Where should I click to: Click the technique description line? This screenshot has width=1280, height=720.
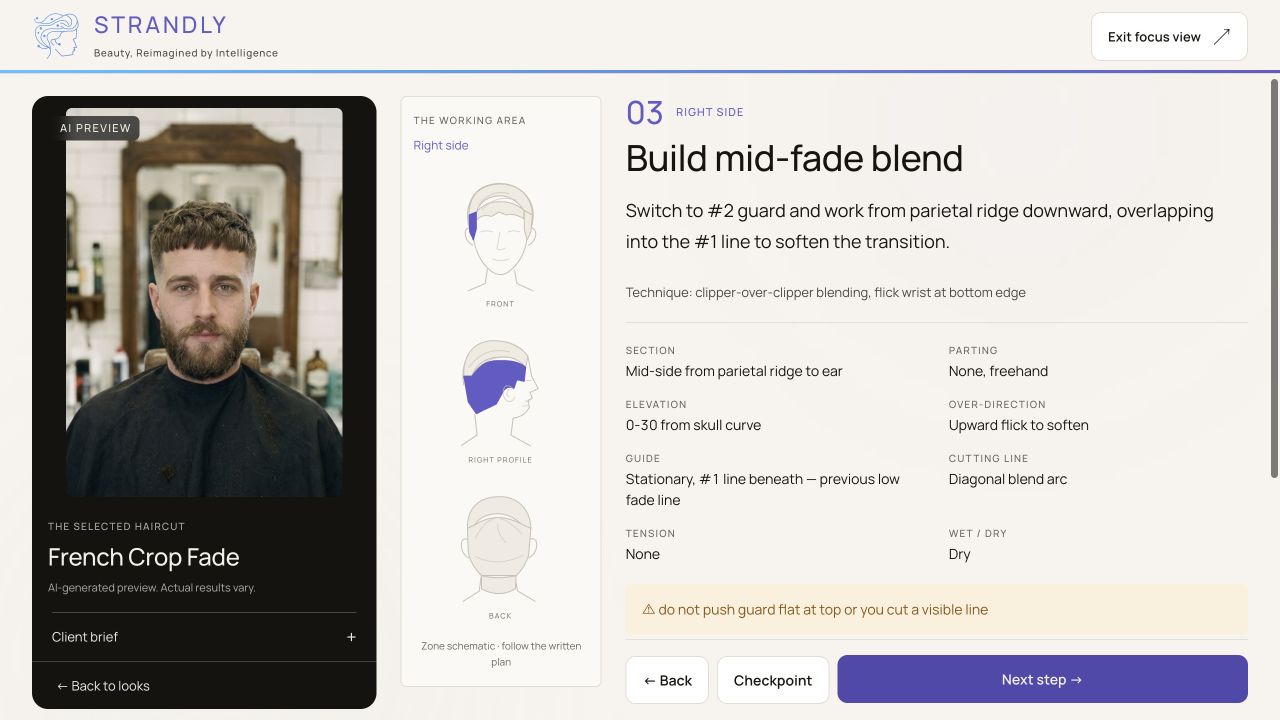[x=825, y=293]
